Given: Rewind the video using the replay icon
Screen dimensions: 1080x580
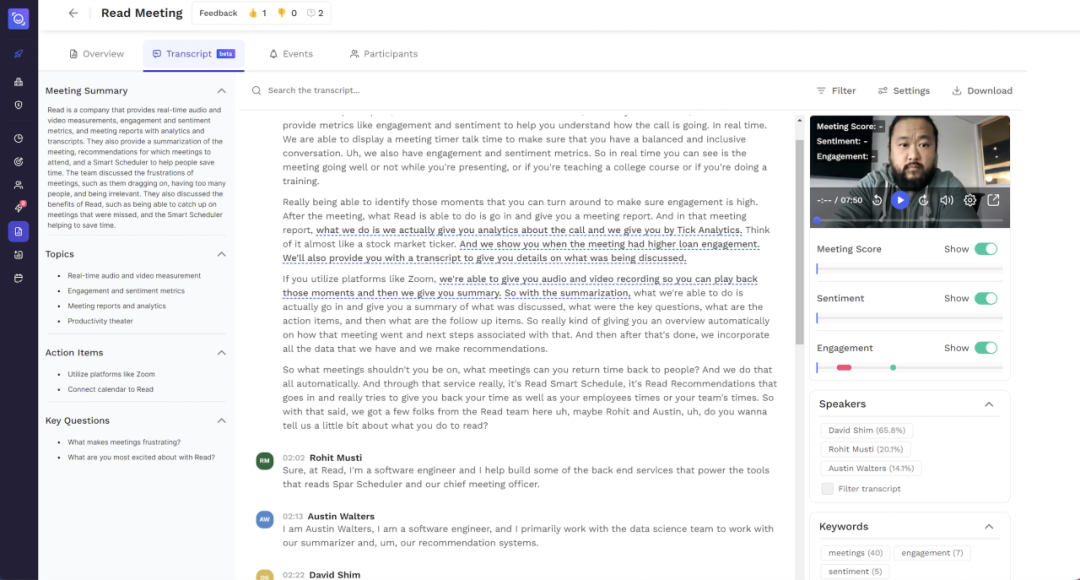Looking at the screenshot, I should [x=877, y=200].
